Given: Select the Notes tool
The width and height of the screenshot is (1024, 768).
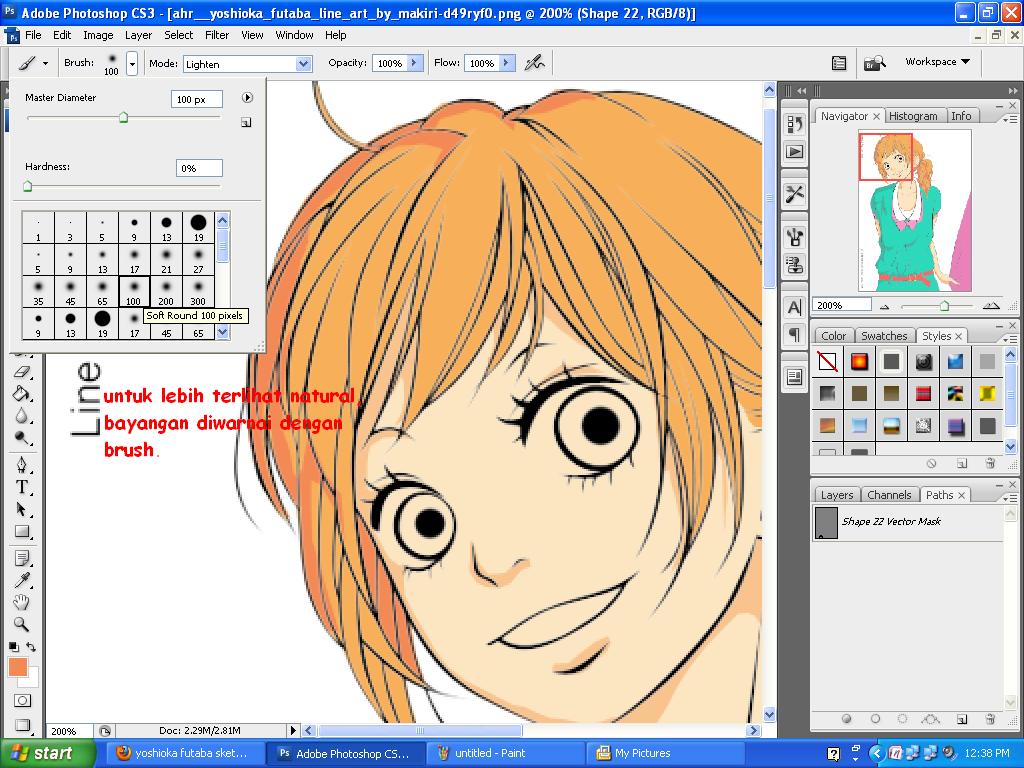Looking at the screenshot, I should [22, 558].
